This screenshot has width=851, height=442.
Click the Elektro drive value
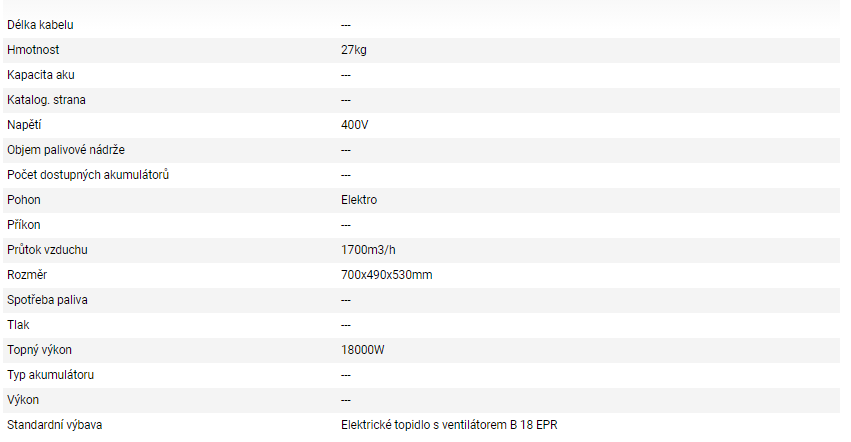coord(359,199)
